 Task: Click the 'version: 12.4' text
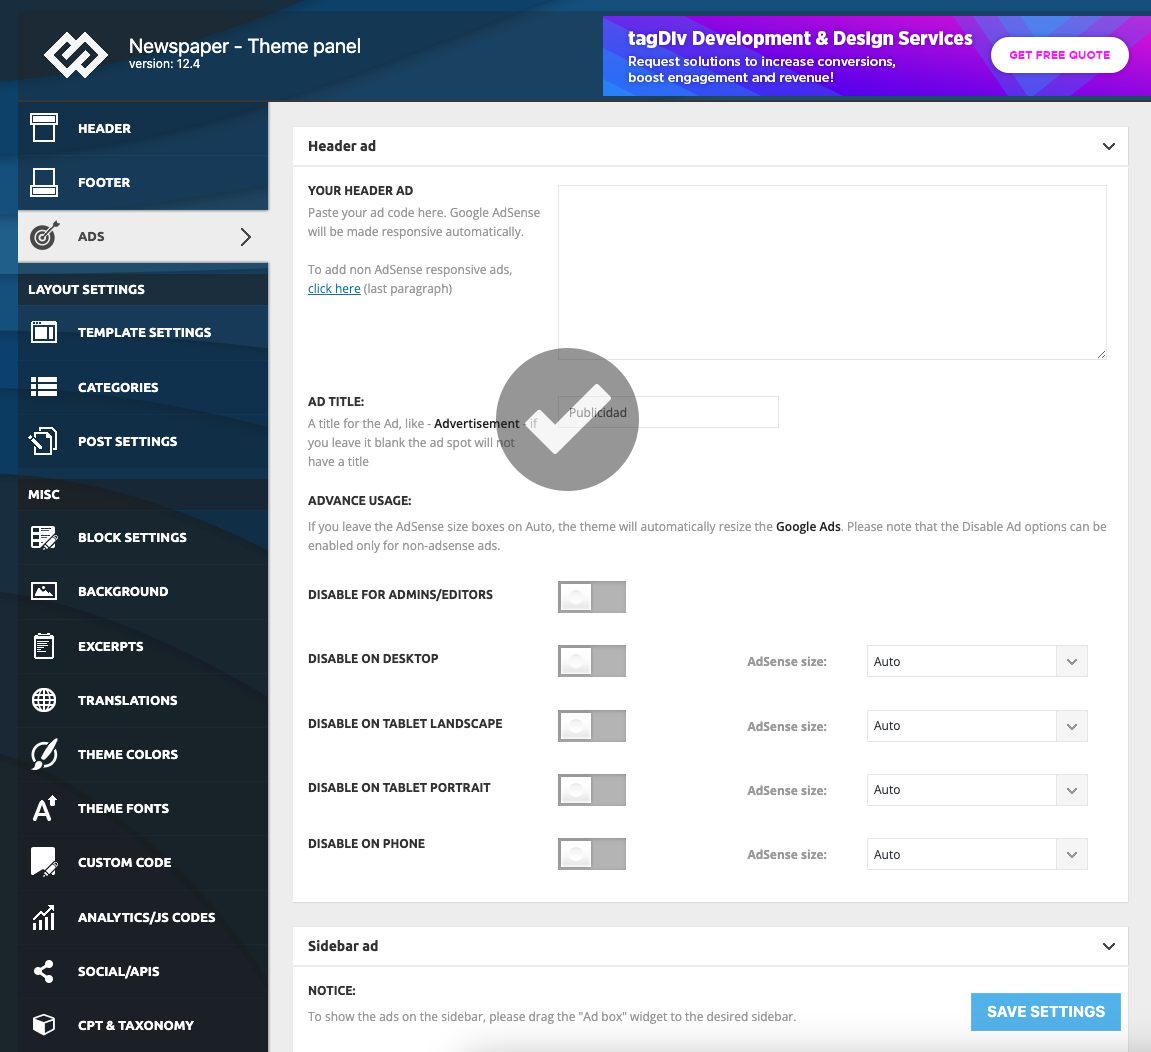pos(164,64)
